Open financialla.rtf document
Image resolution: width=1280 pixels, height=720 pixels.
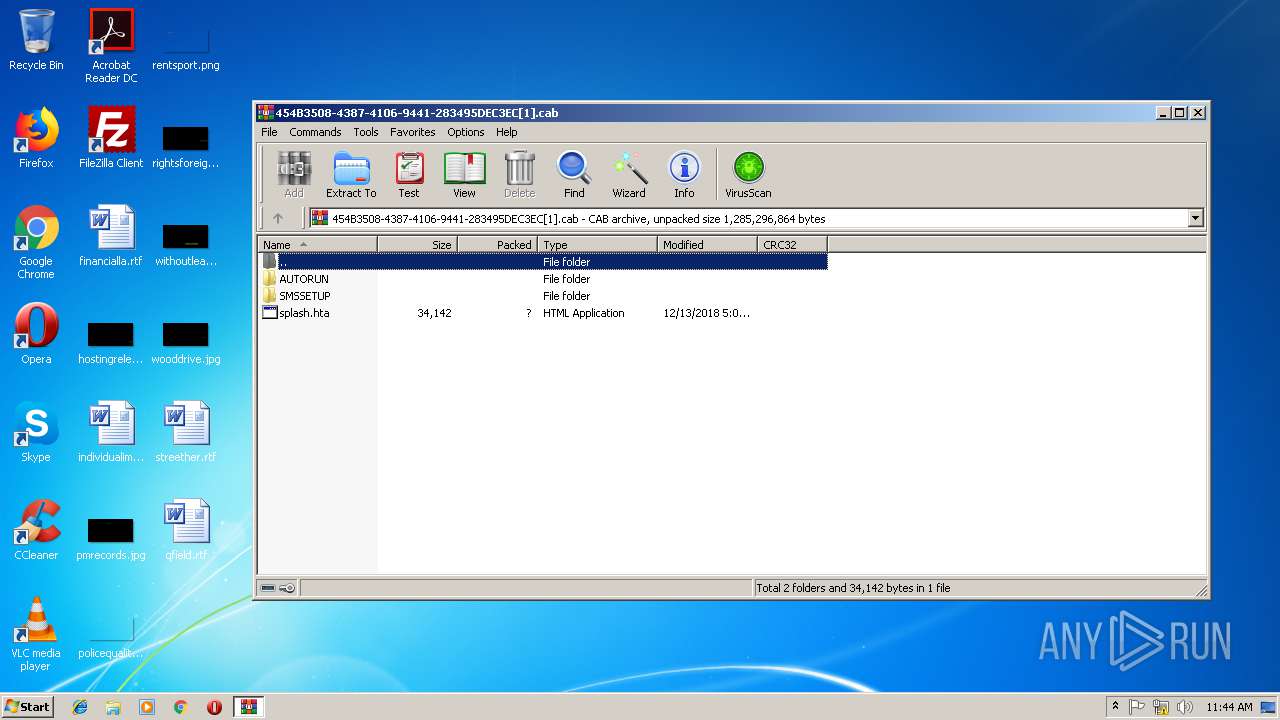pyautogui.click(x=111, y=236)
